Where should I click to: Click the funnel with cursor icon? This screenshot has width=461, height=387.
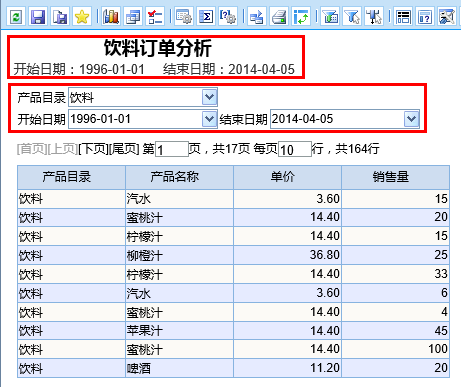352,17
